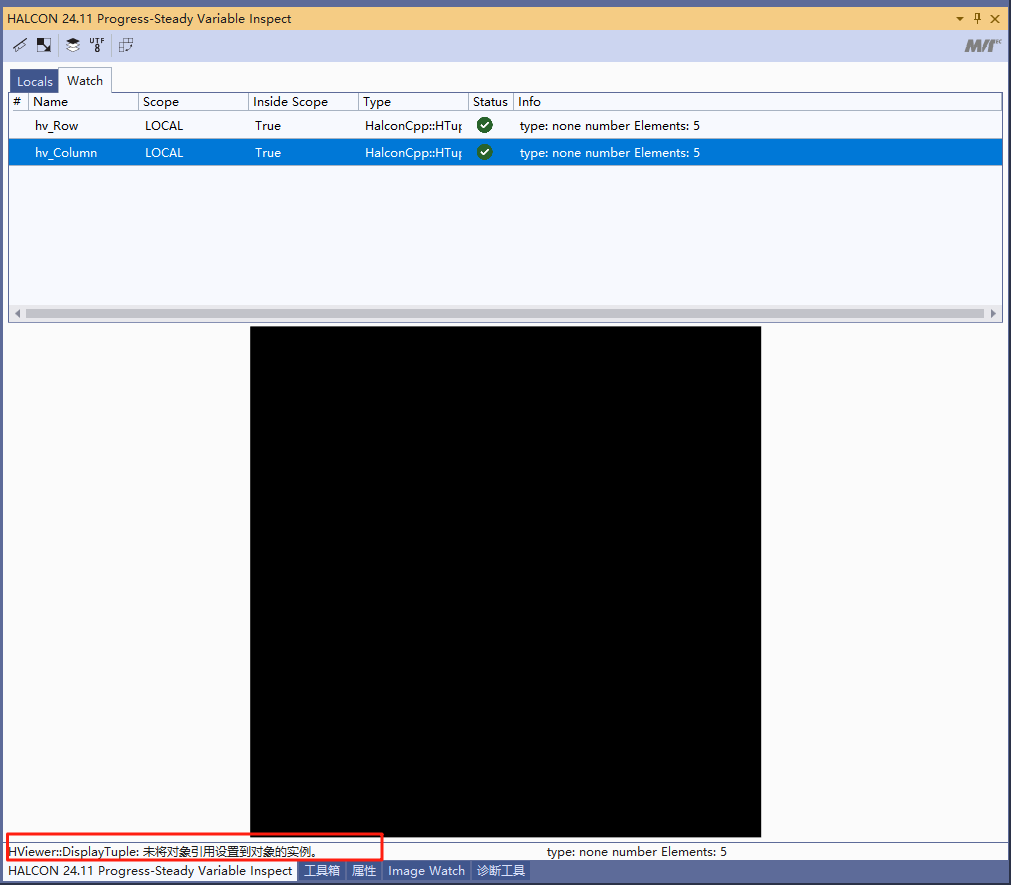This screenshot has height=885, width=1011.
Task: Click the green status checkmark for hv_Column
Action: (x=485, y=152)
